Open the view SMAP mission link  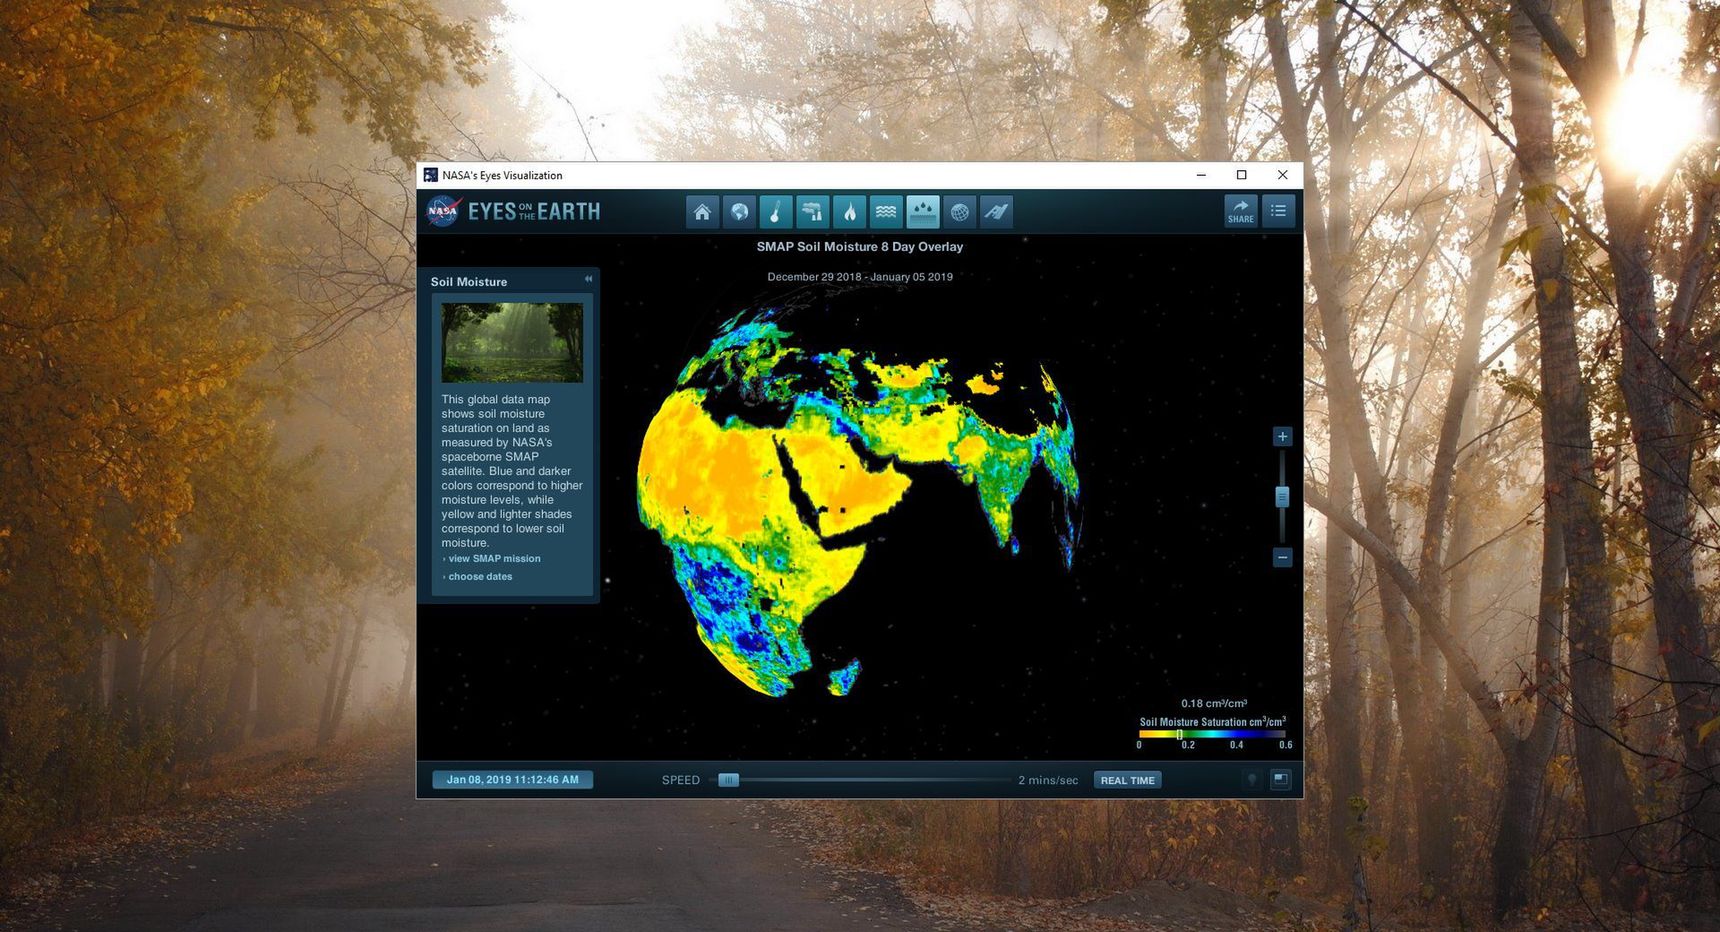click(495, 559)
